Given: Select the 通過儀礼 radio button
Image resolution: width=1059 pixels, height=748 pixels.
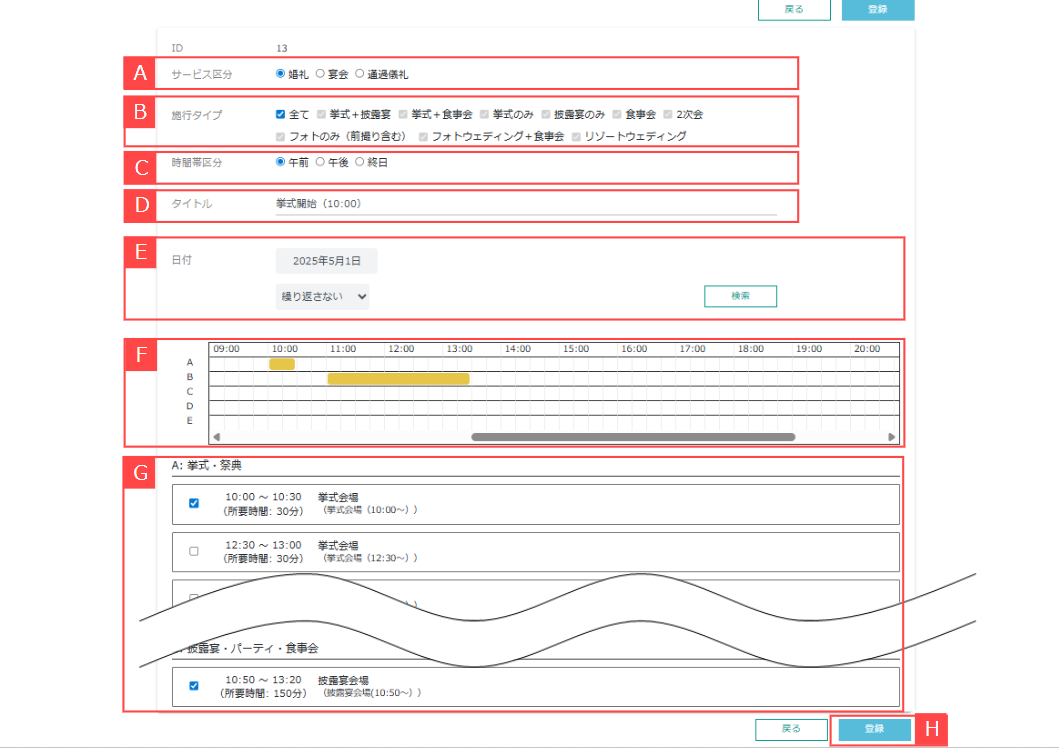Looking at the screenshot, I should 360,74.
